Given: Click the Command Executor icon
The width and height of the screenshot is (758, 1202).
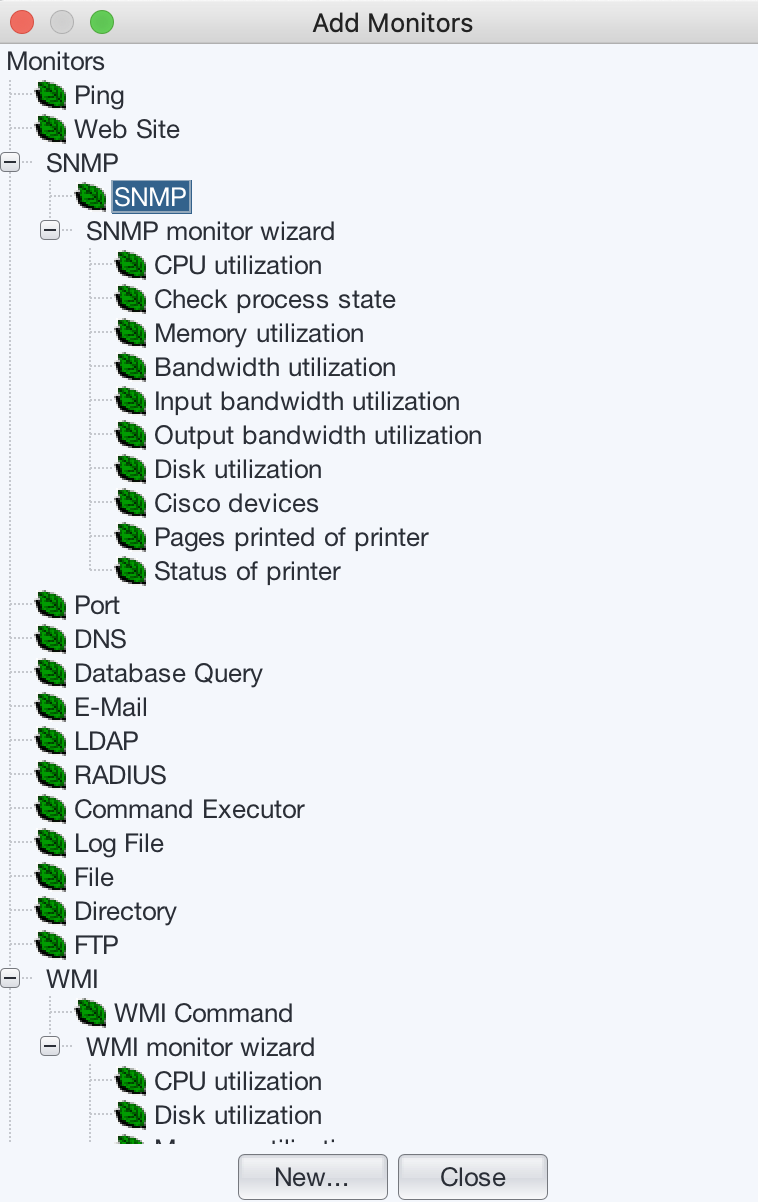Looking at the screenshot, I should tap(50, 809).
